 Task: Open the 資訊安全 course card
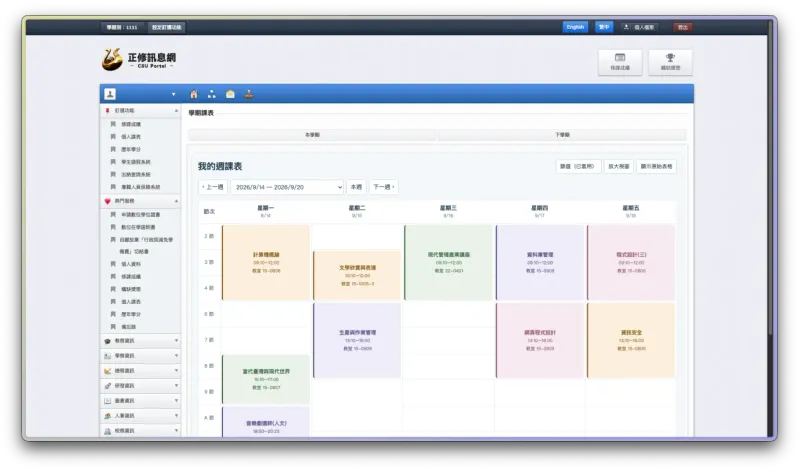(631, 340)
